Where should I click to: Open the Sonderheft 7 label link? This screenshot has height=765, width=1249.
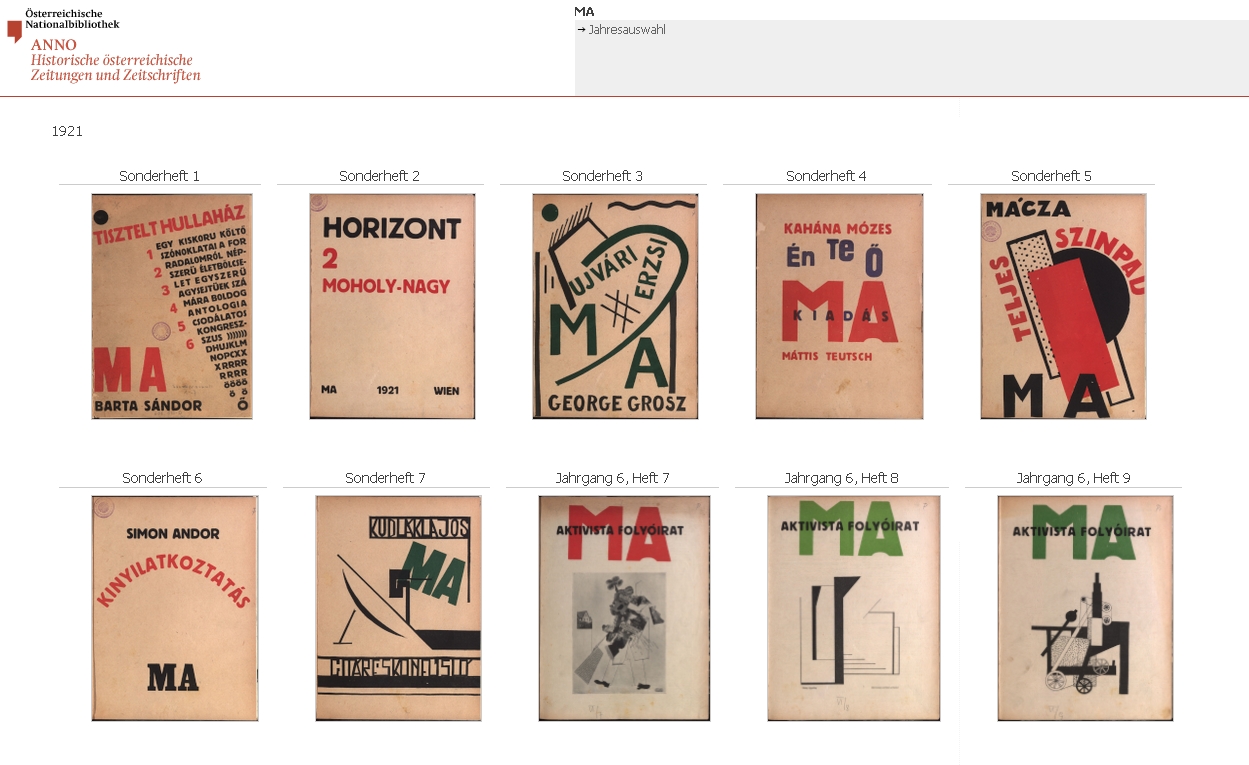coord(385,478)
